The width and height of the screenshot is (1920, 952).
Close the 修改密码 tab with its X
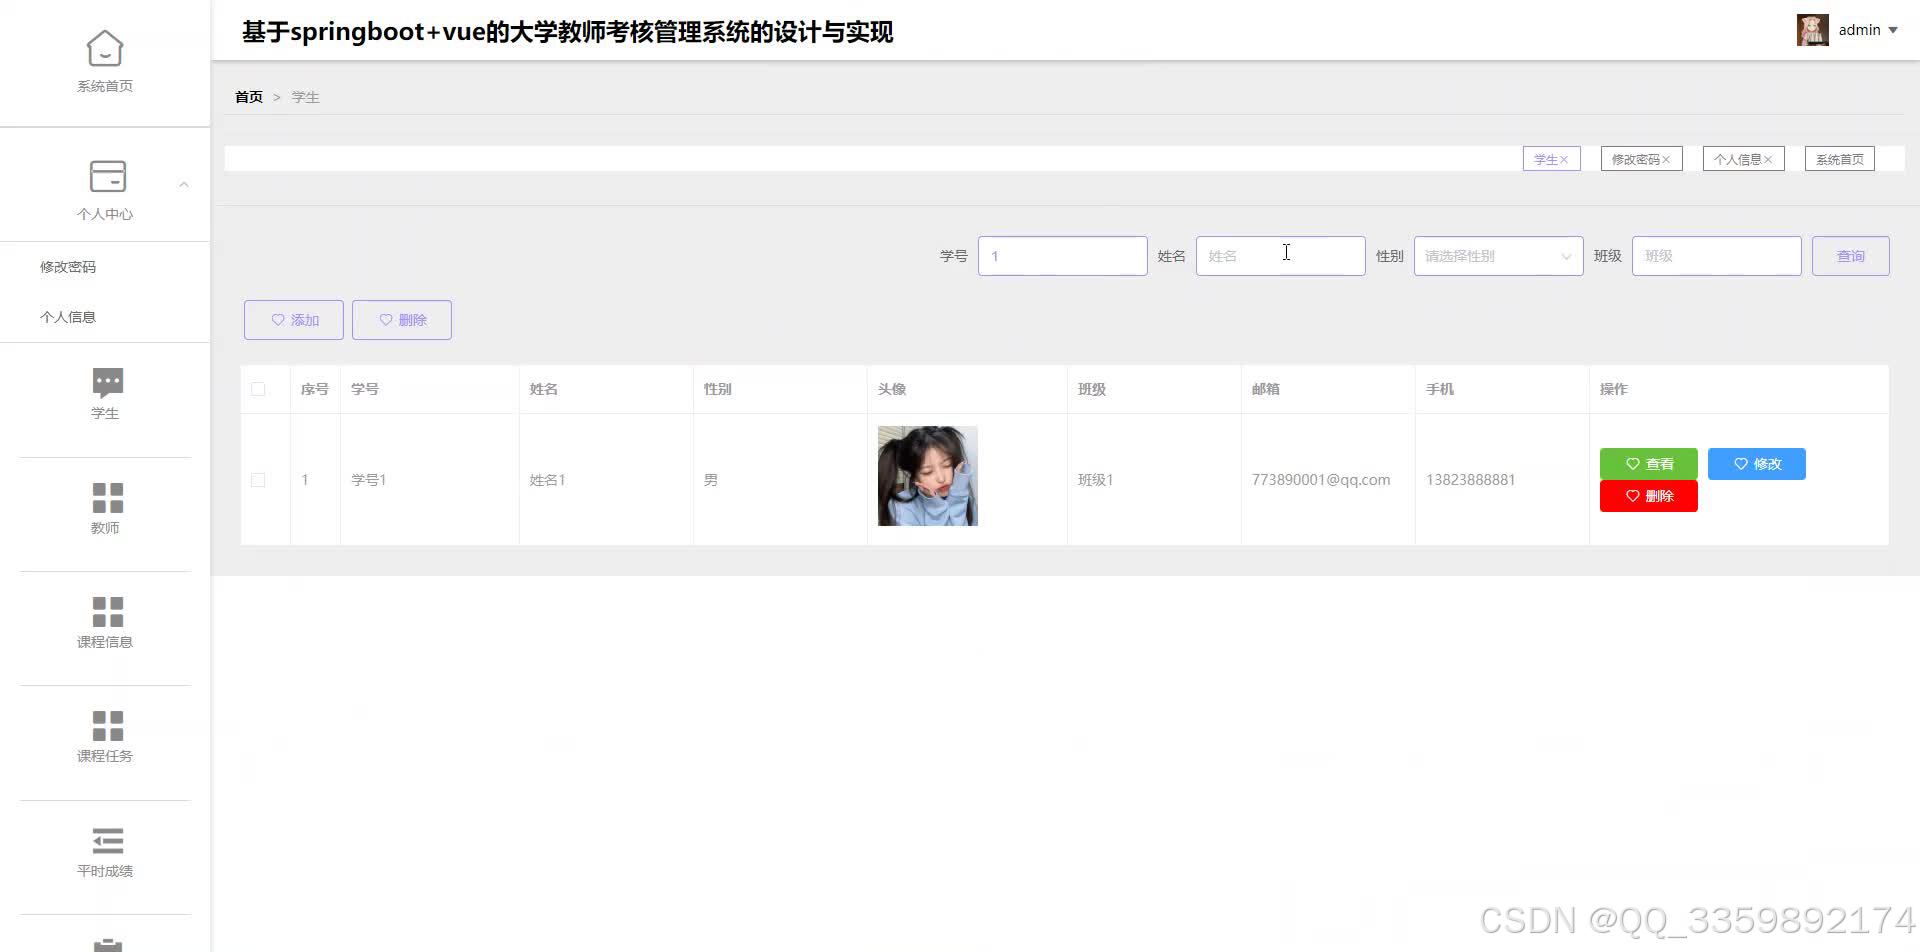[x=1666, y=160]
